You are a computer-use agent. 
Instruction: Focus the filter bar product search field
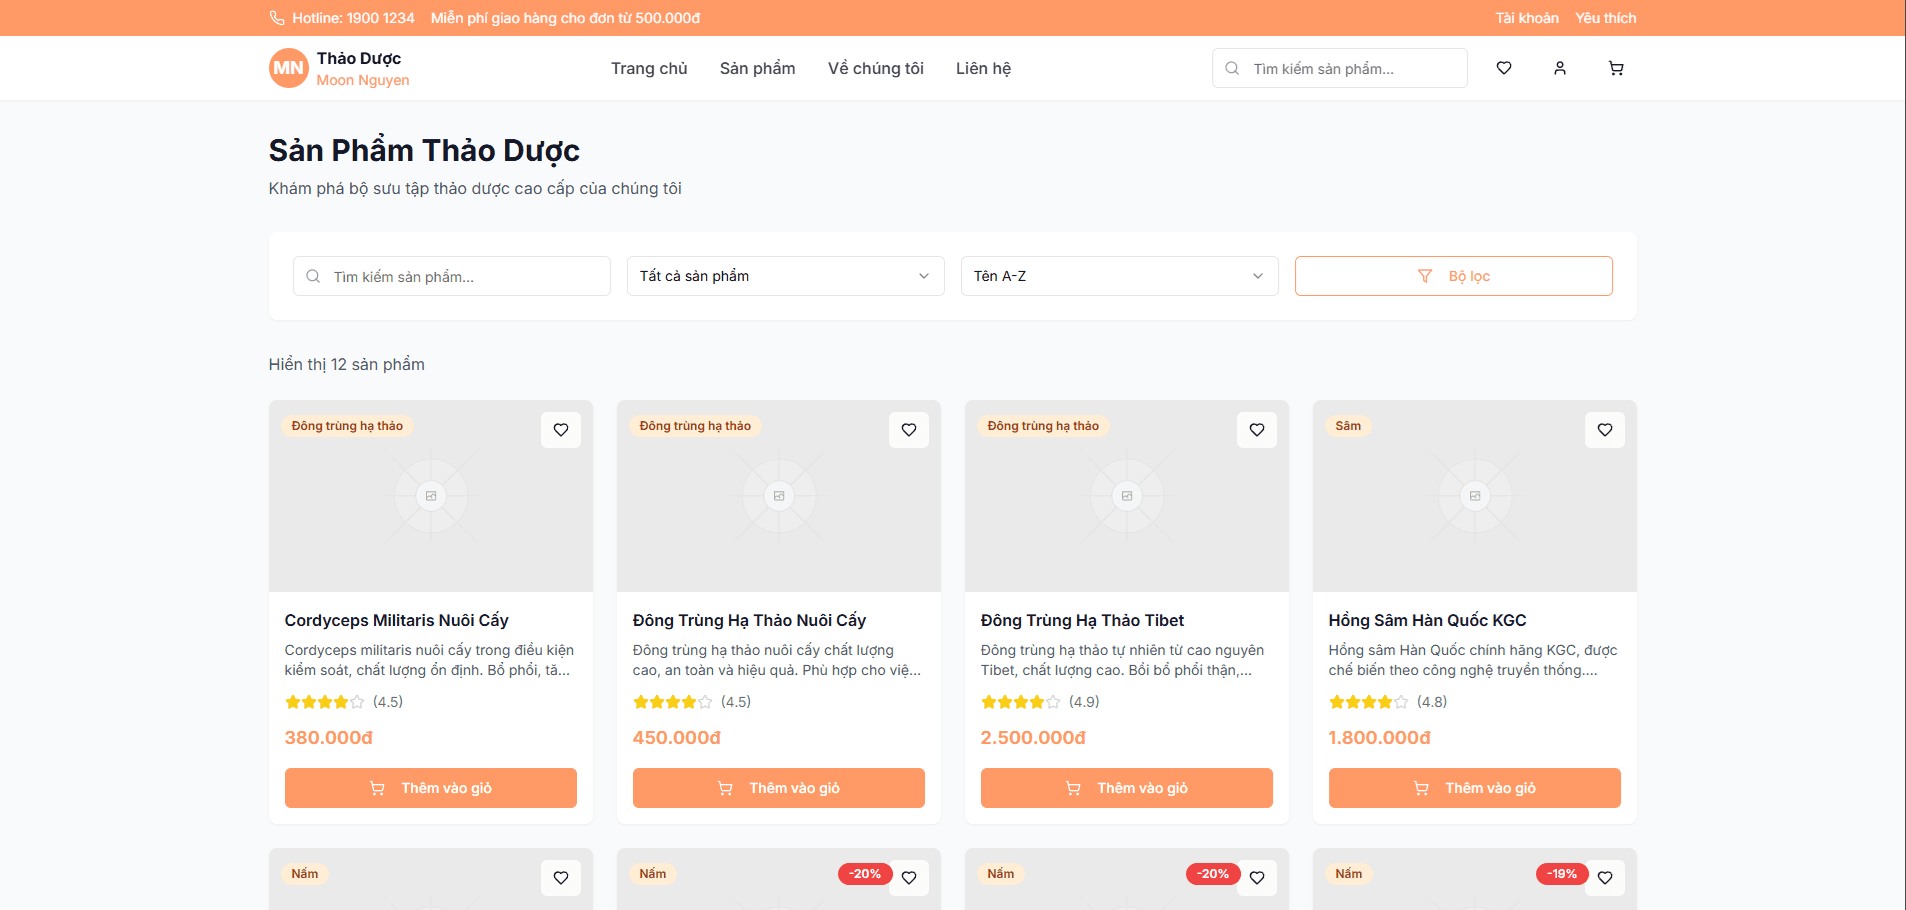452,276
